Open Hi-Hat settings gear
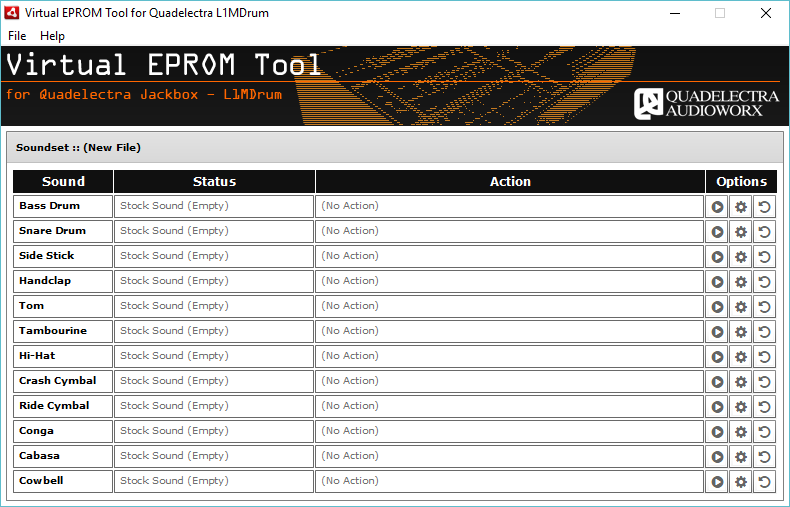Image resolution: width=790 pixels, height=507 pixels. pos(741,357)
